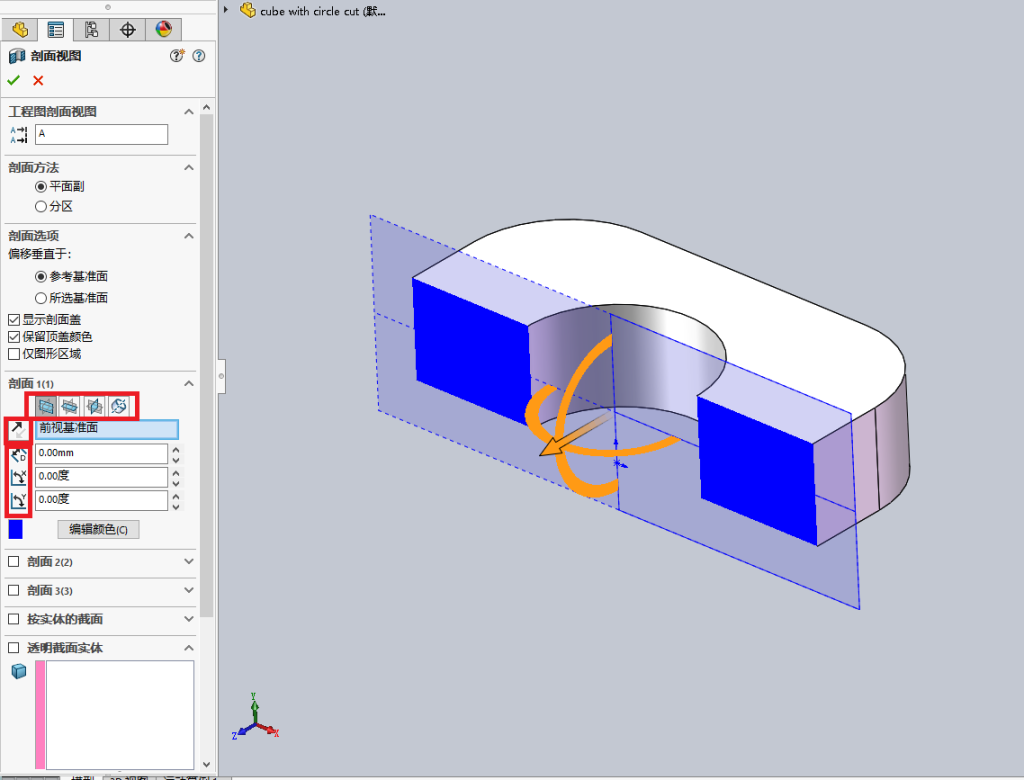Screen dimensions: 1024x780
Task: Click the zoom to selection section icon
Action: coord(118,406)
